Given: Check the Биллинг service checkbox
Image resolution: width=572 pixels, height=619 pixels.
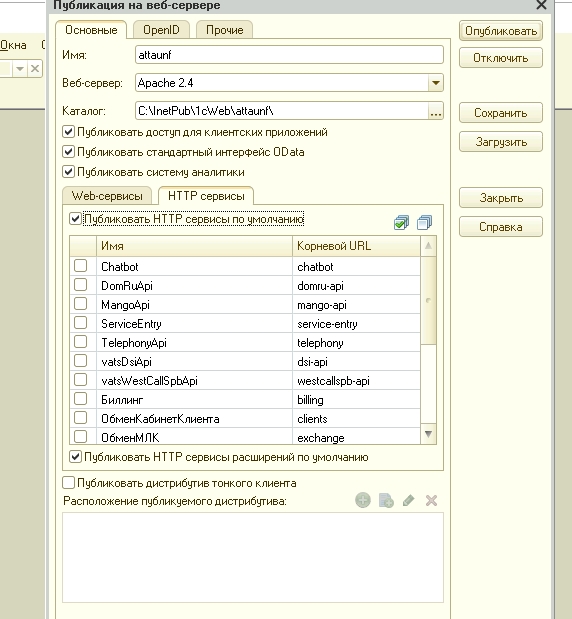Looking at the screenshot, I should click(81, 399).
